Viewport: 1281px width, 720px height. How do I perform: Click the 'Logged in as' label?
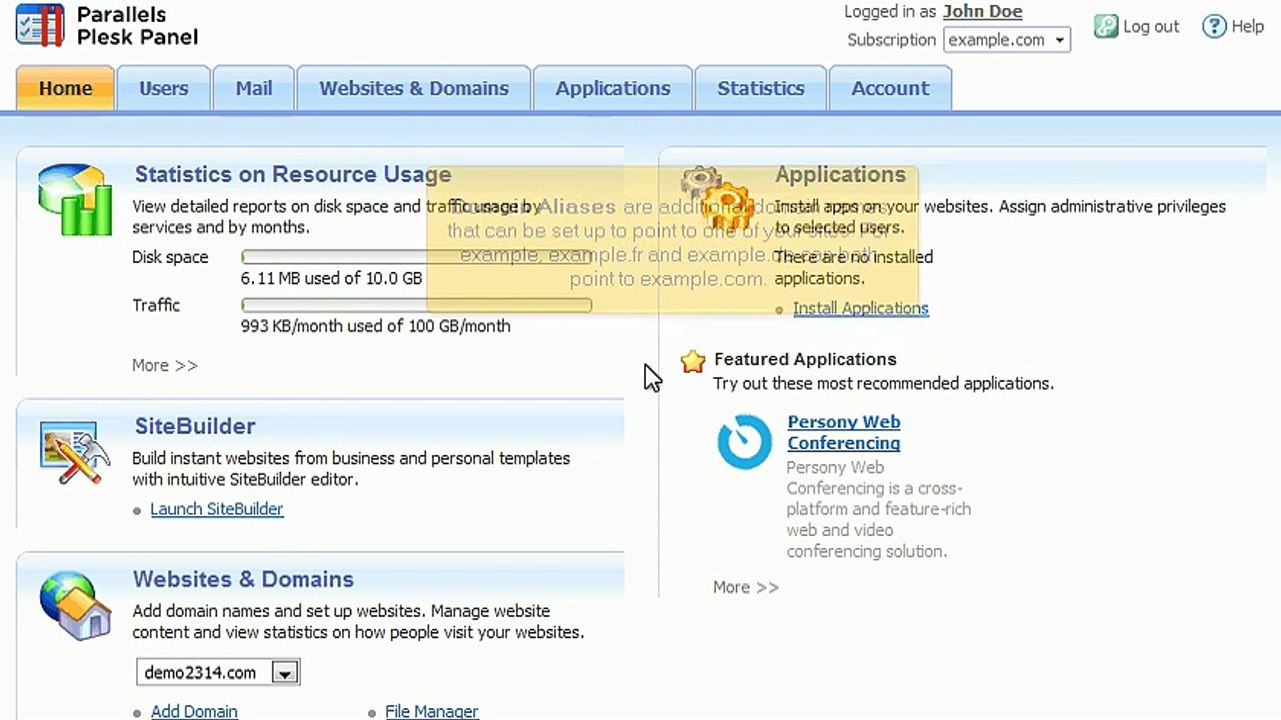[x=890, y=12]
